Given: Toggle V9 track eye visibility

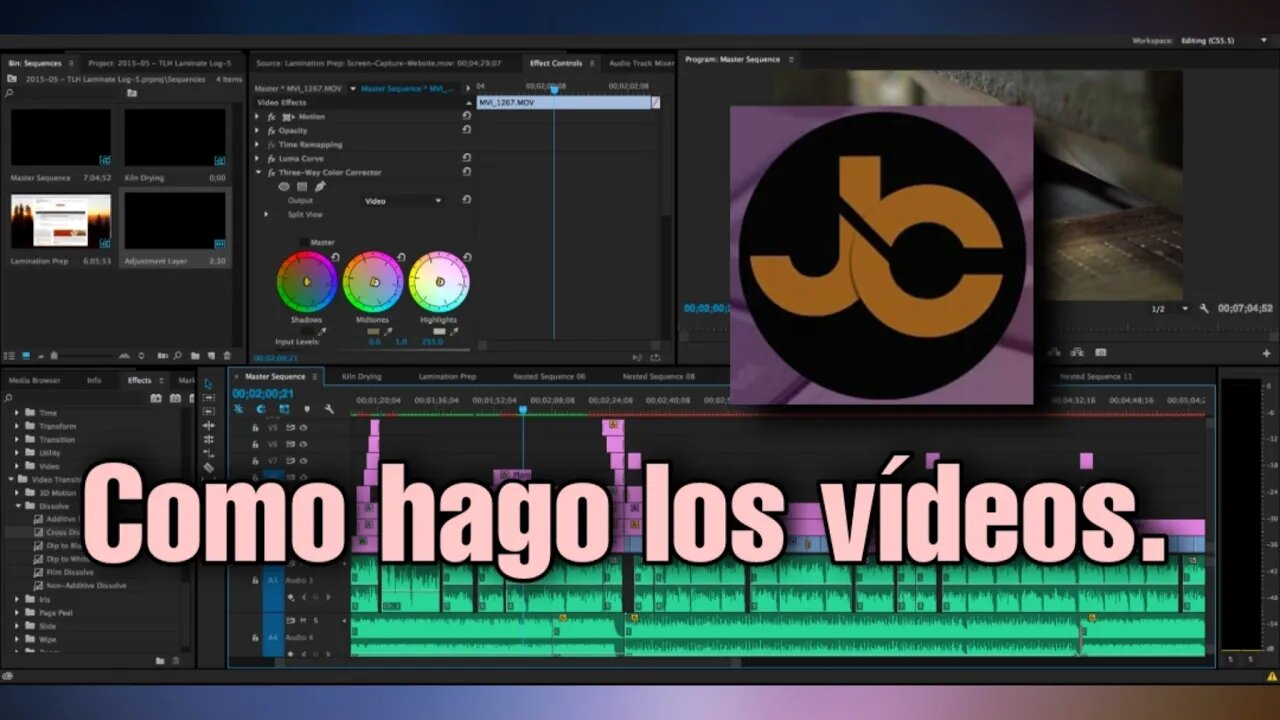Looking at the screenshot, I should pos(303,428).
